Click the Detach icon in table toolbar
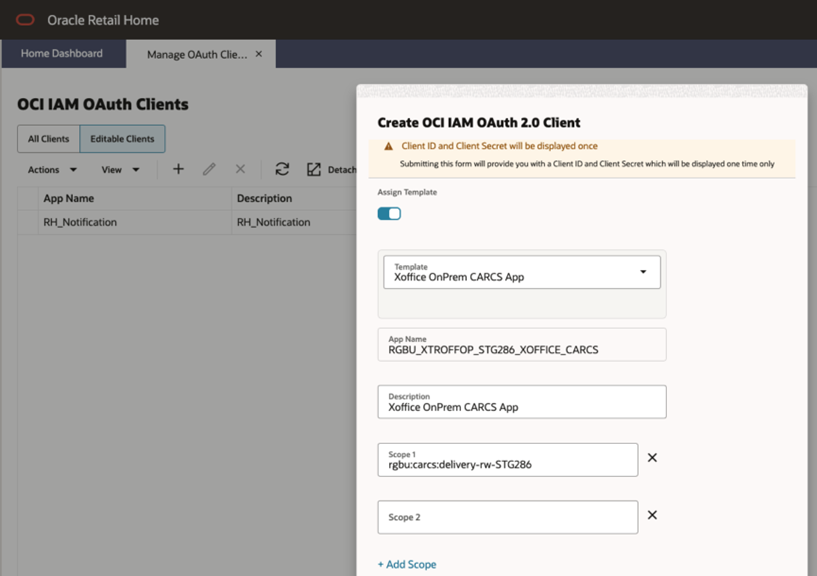 coord(314,169)
